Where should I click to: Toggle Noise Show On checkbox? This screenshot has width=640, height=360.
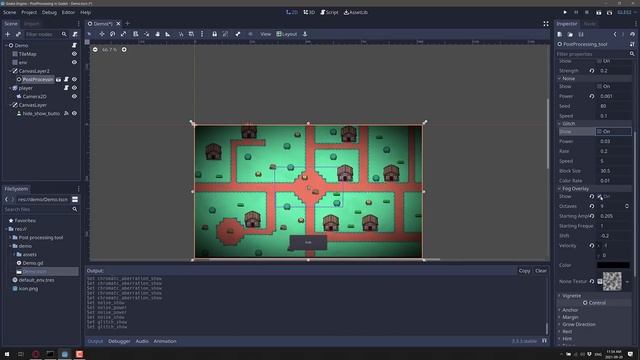click(599, 87)
